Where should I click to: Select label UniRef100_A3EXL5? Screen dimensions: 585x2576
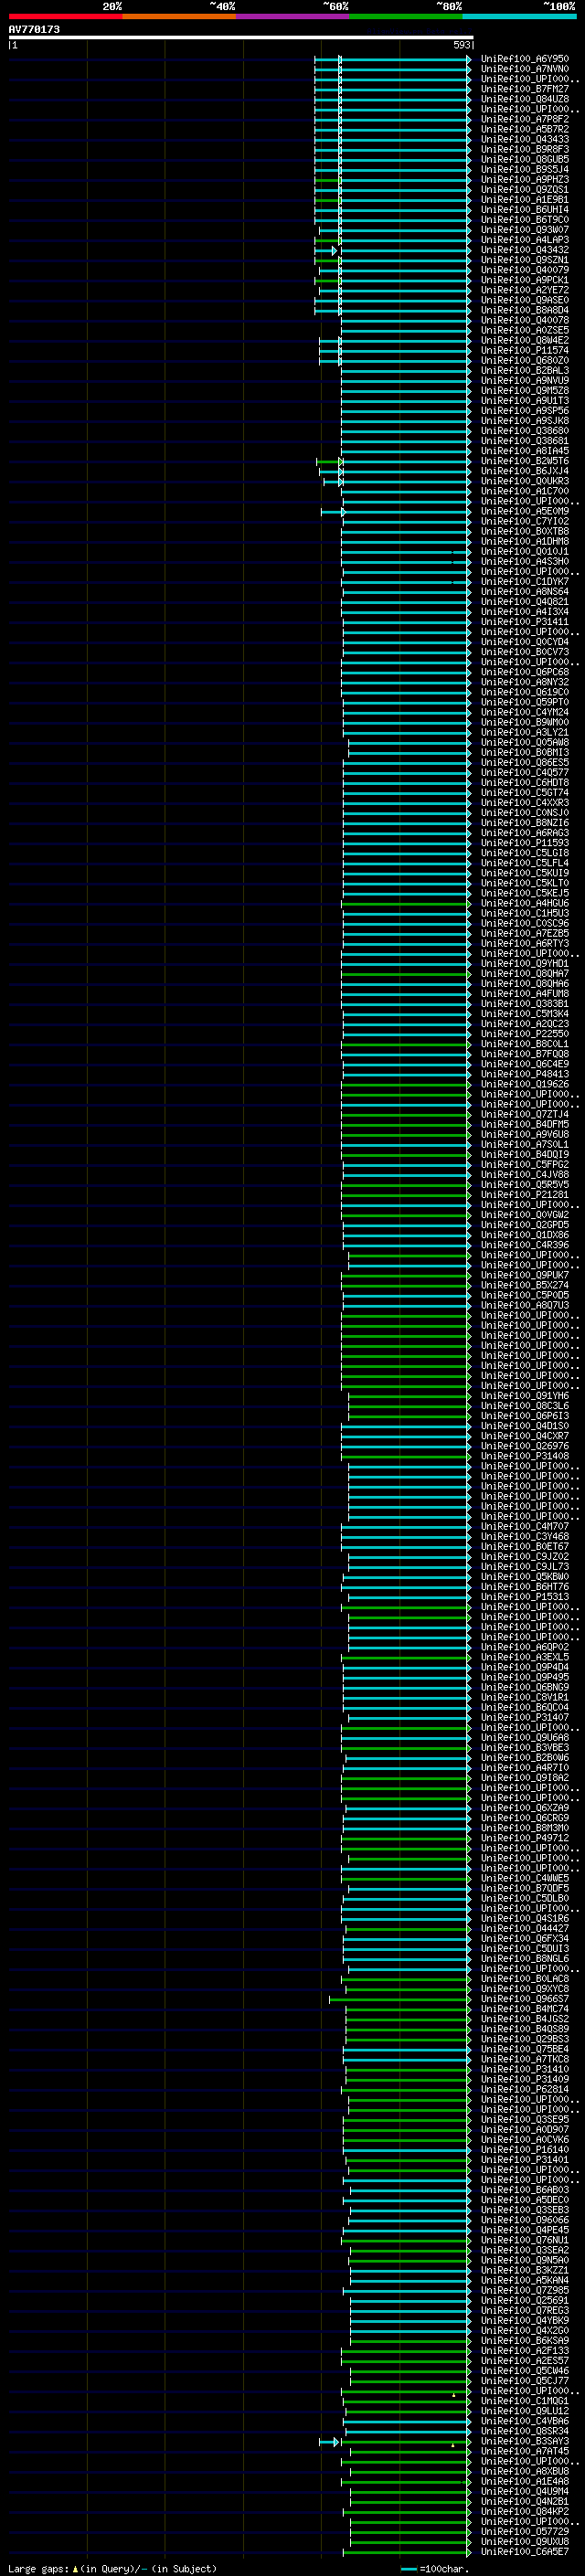tap(525, 1657)
